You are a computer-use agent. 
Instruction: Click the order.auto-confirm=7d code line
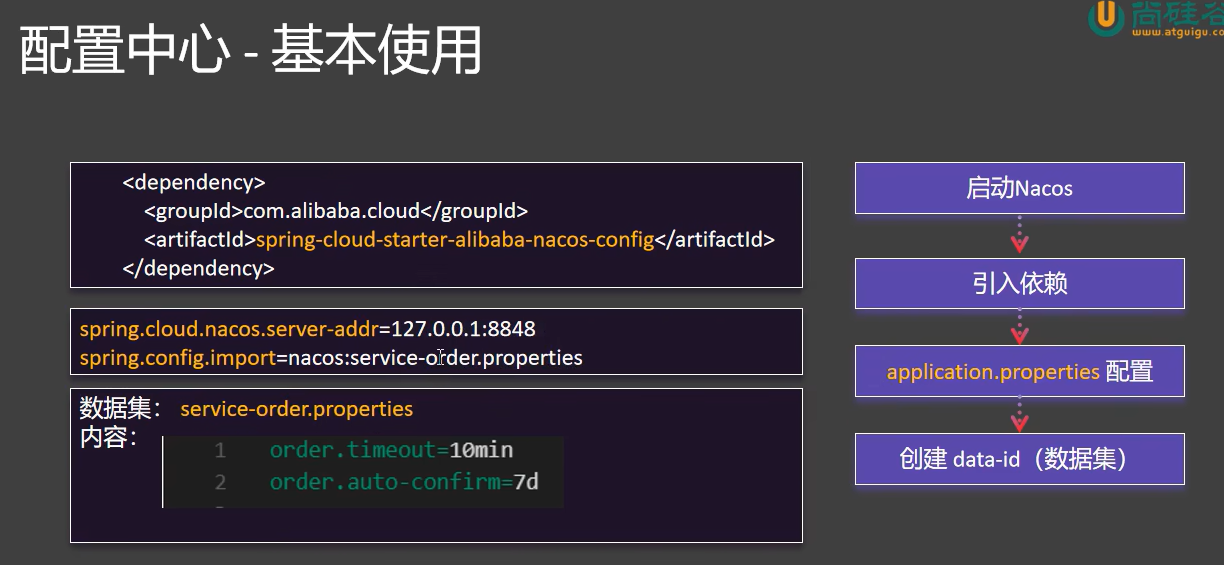[x=404, y=482]
